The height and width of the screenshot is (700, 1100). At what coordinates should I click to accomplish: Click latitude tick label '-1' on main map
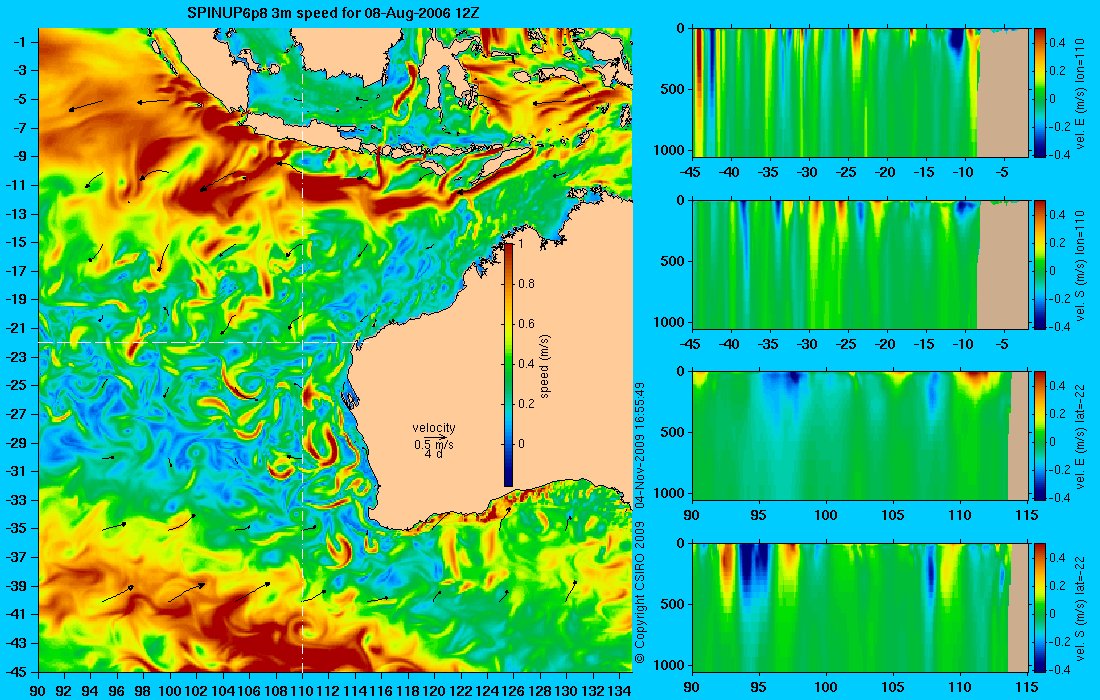click(18, 41)
